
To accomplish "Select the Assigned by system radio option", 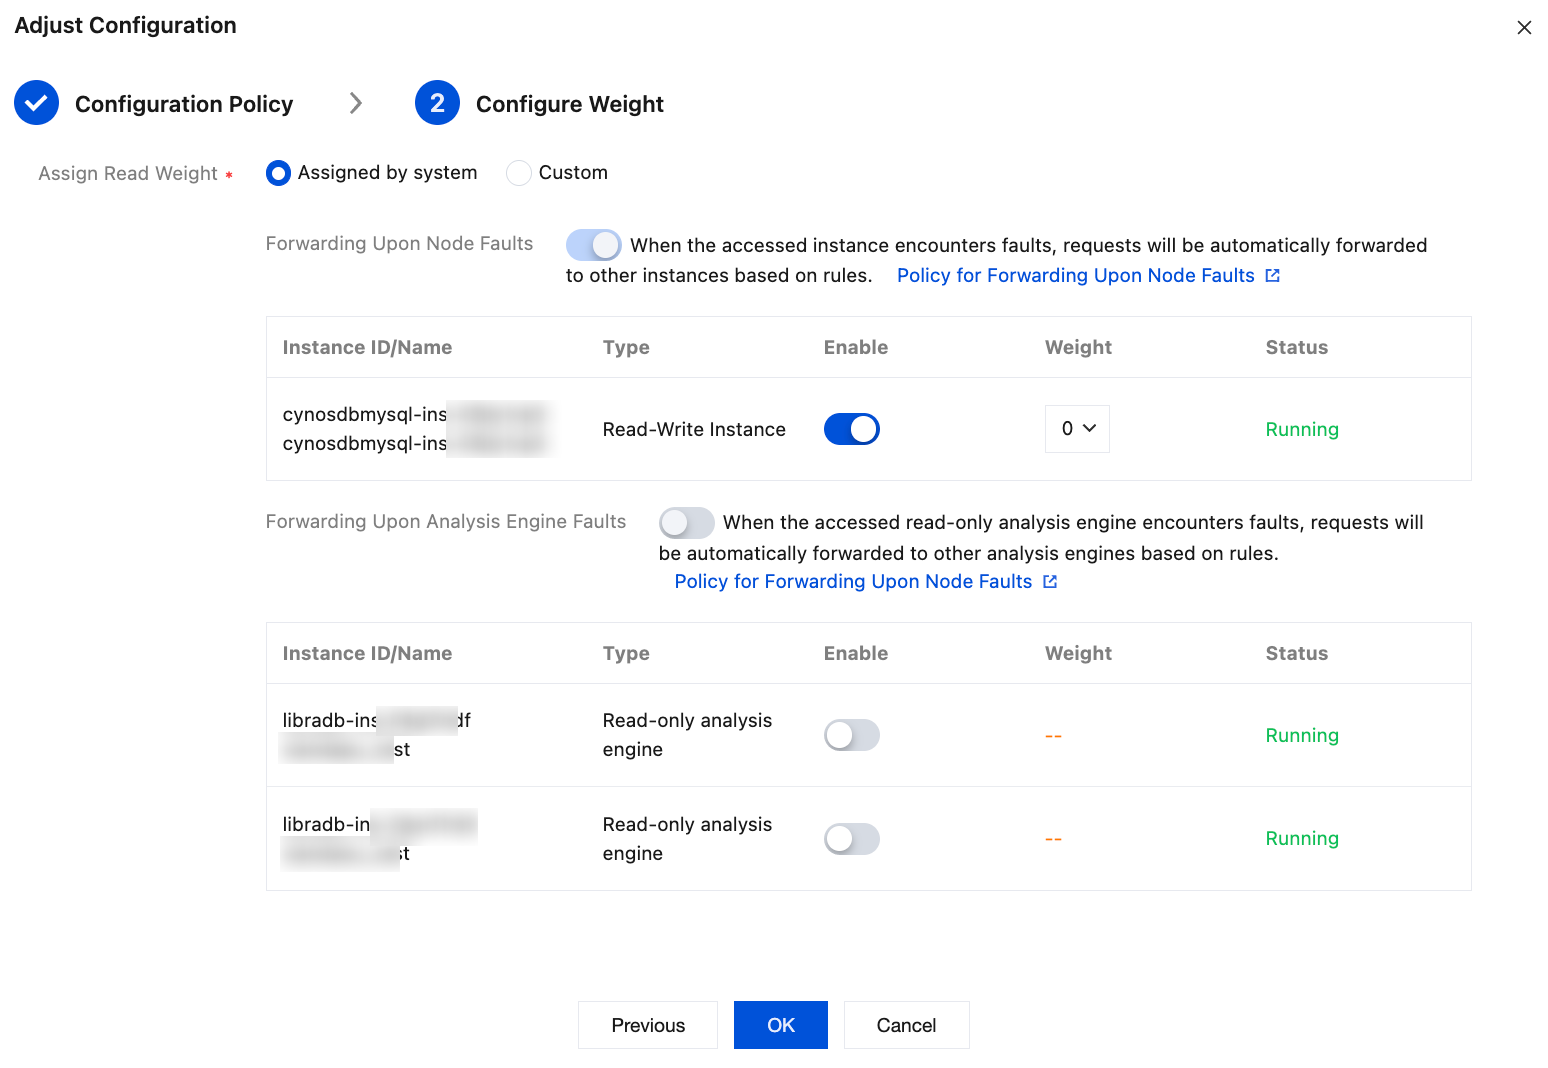I will point(279,173).
